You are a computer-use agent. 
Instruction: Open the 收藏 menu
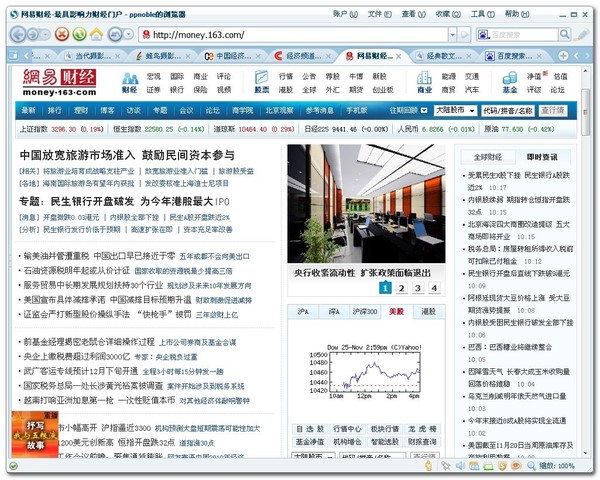click(448, 14)
